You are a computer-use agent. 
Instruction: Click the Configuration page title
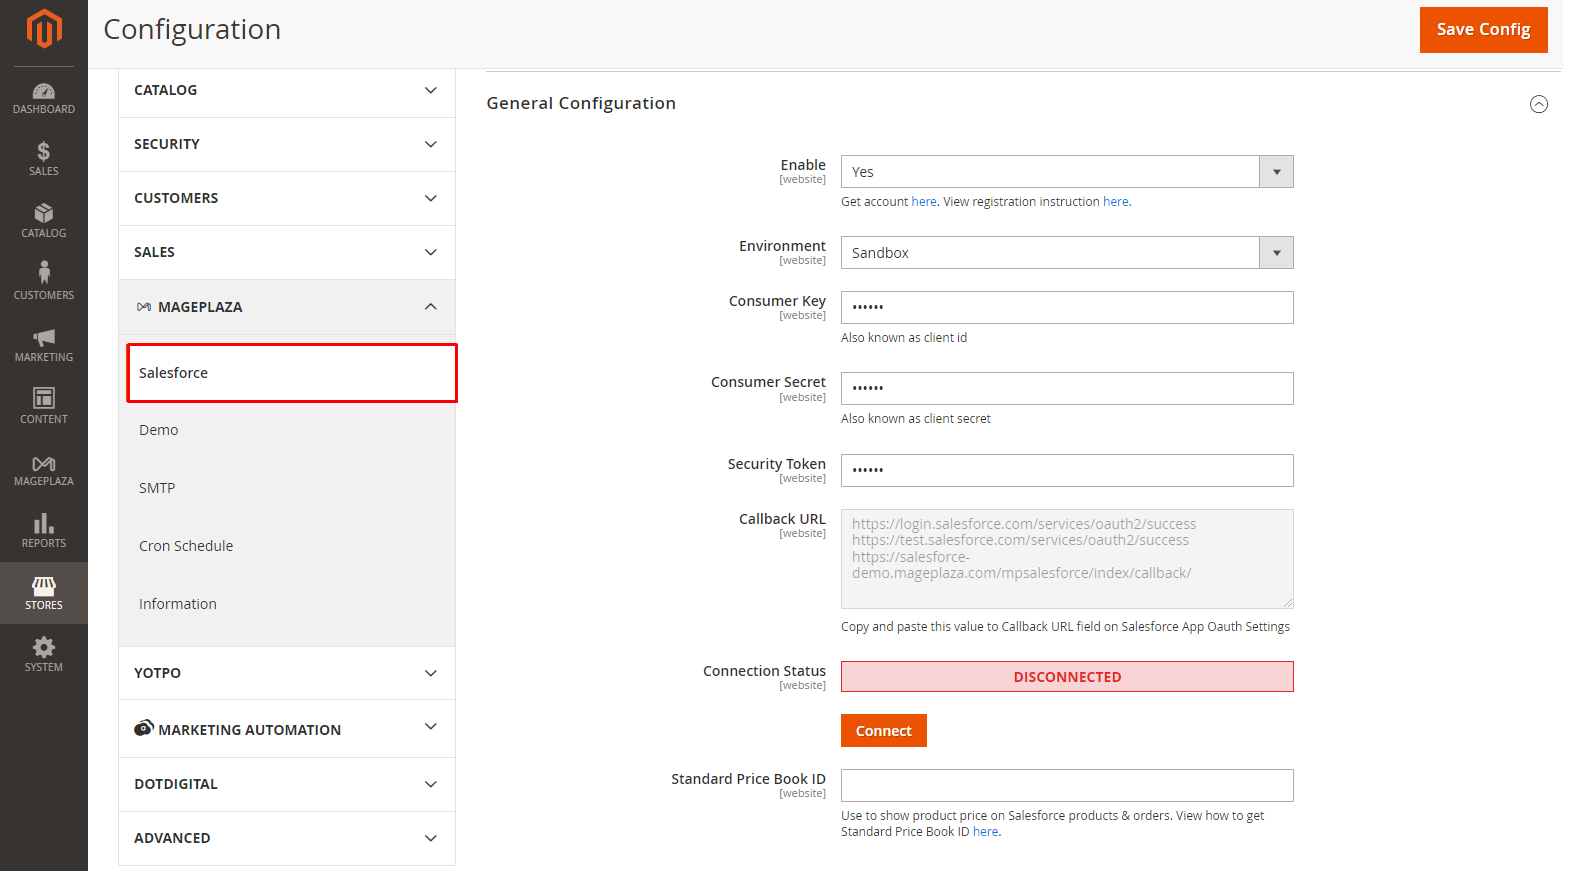click(192, 30)
